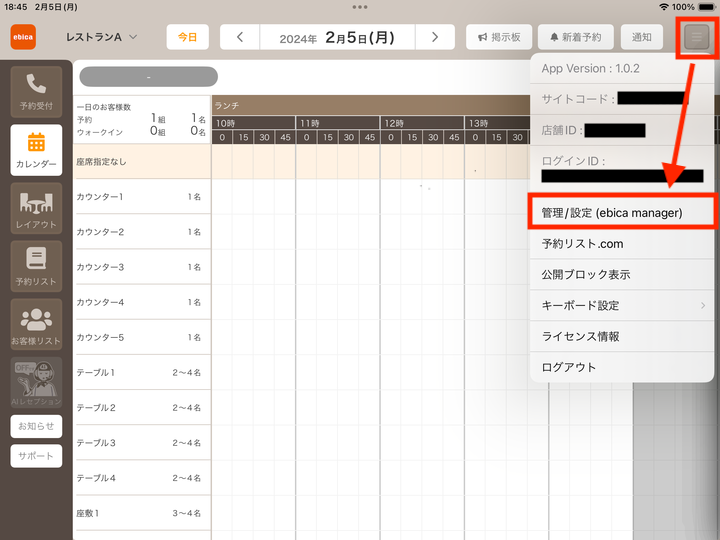Select the カウンター3 seat row
The height and width of the screenshot is (540, 720).
coord(142,267)
